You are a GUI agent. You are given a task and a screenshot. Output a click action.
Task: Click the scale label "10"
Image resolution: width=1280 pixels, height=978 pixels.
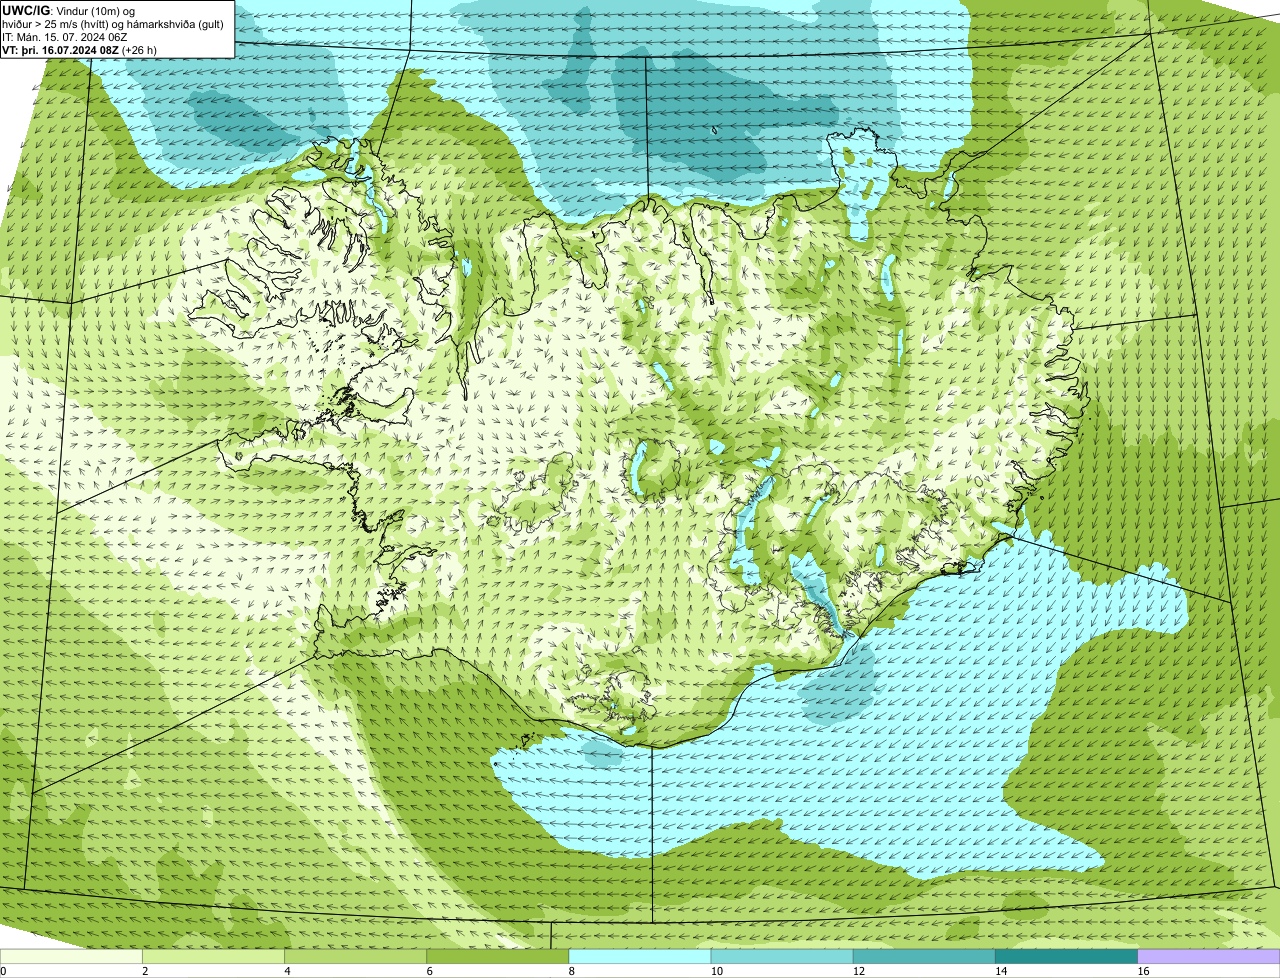tap(716, 971)
